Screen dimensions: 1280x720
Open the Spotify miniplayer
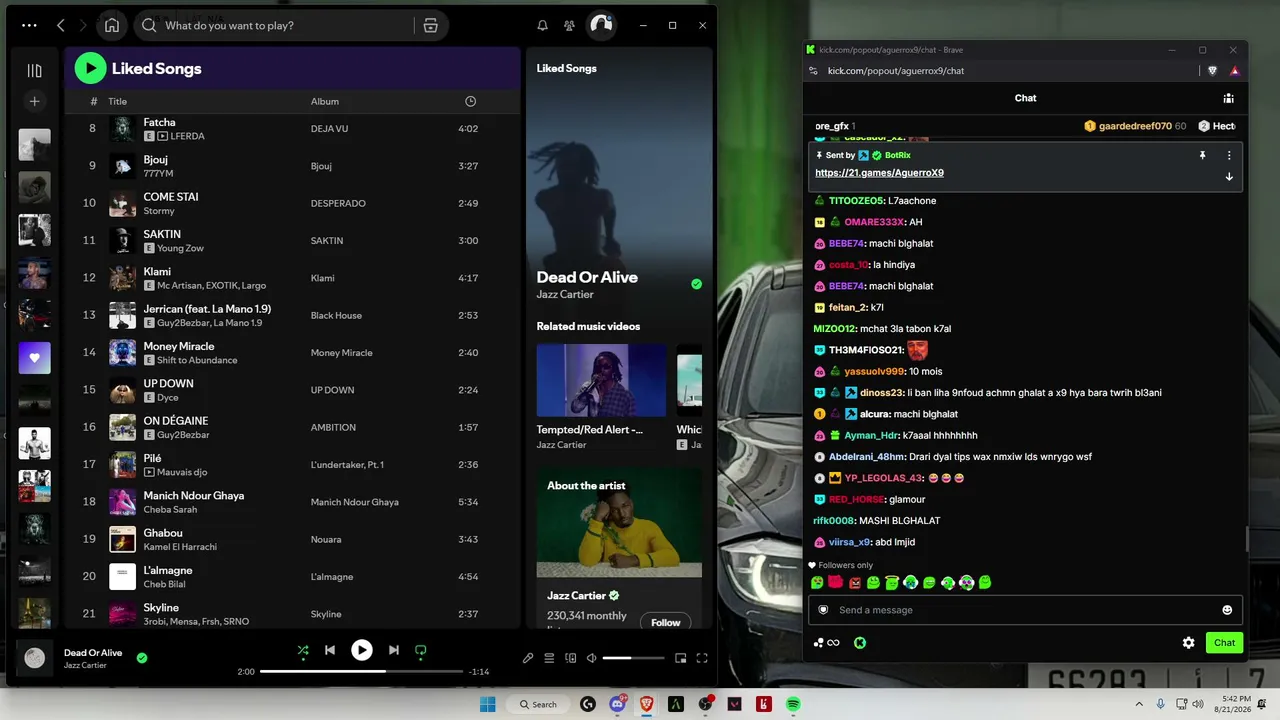coord(681,658)
